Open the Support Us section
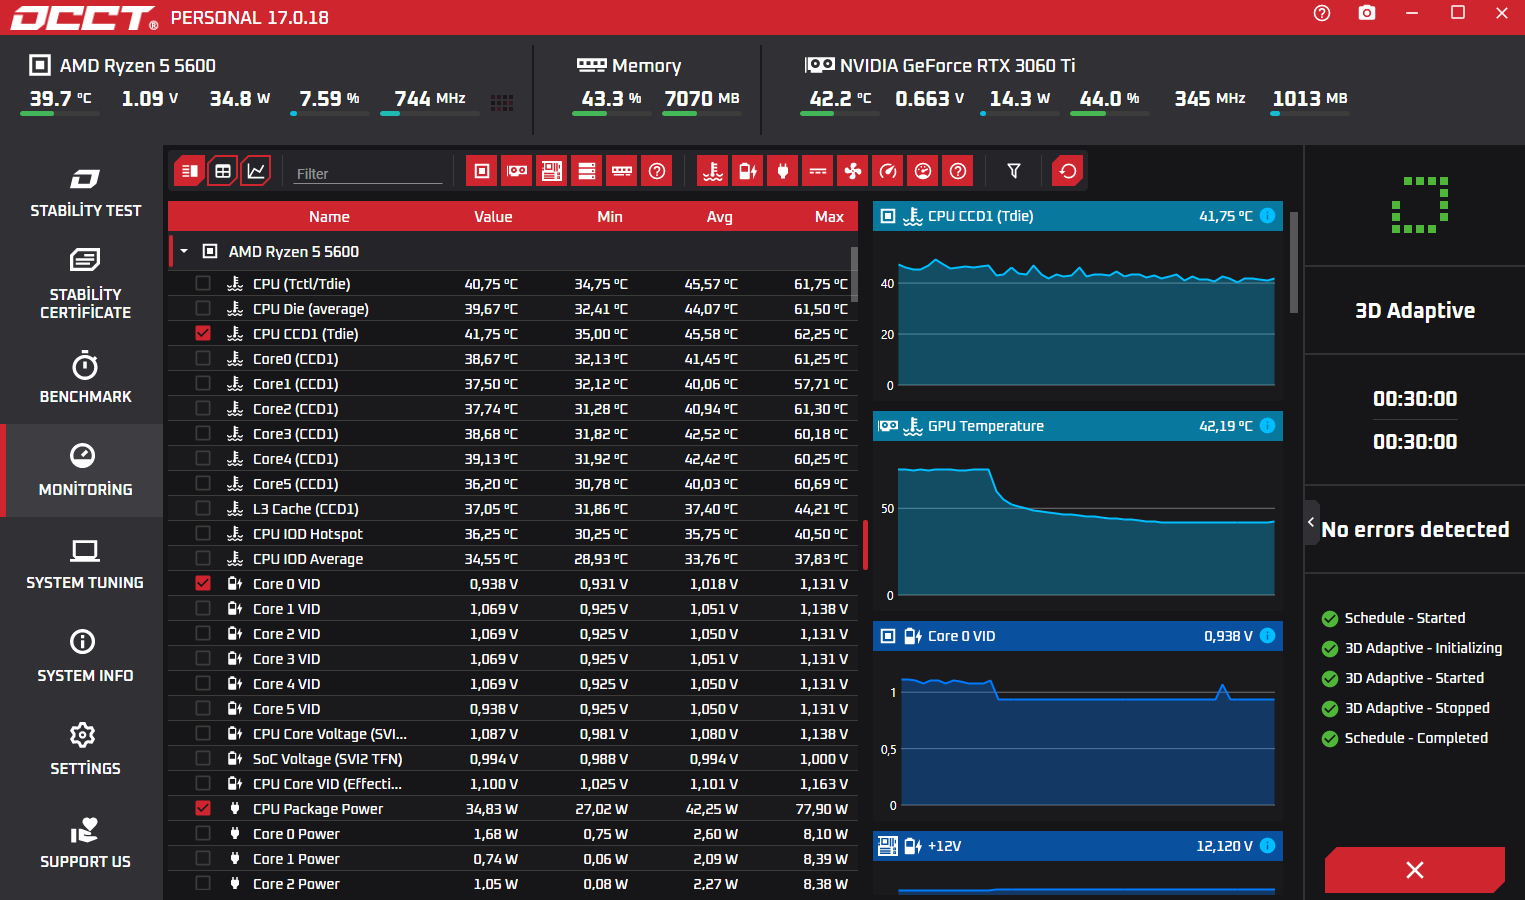 [x=85, y=842]
